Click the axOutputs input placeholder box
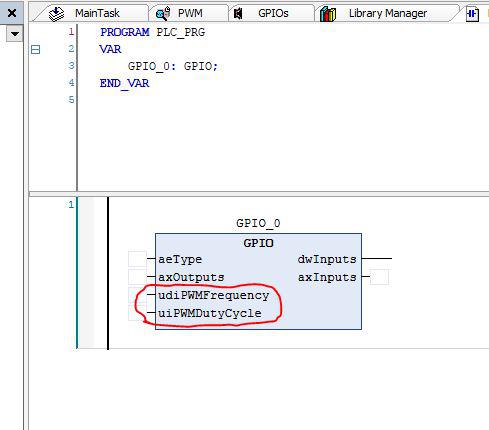 point(137,276)
